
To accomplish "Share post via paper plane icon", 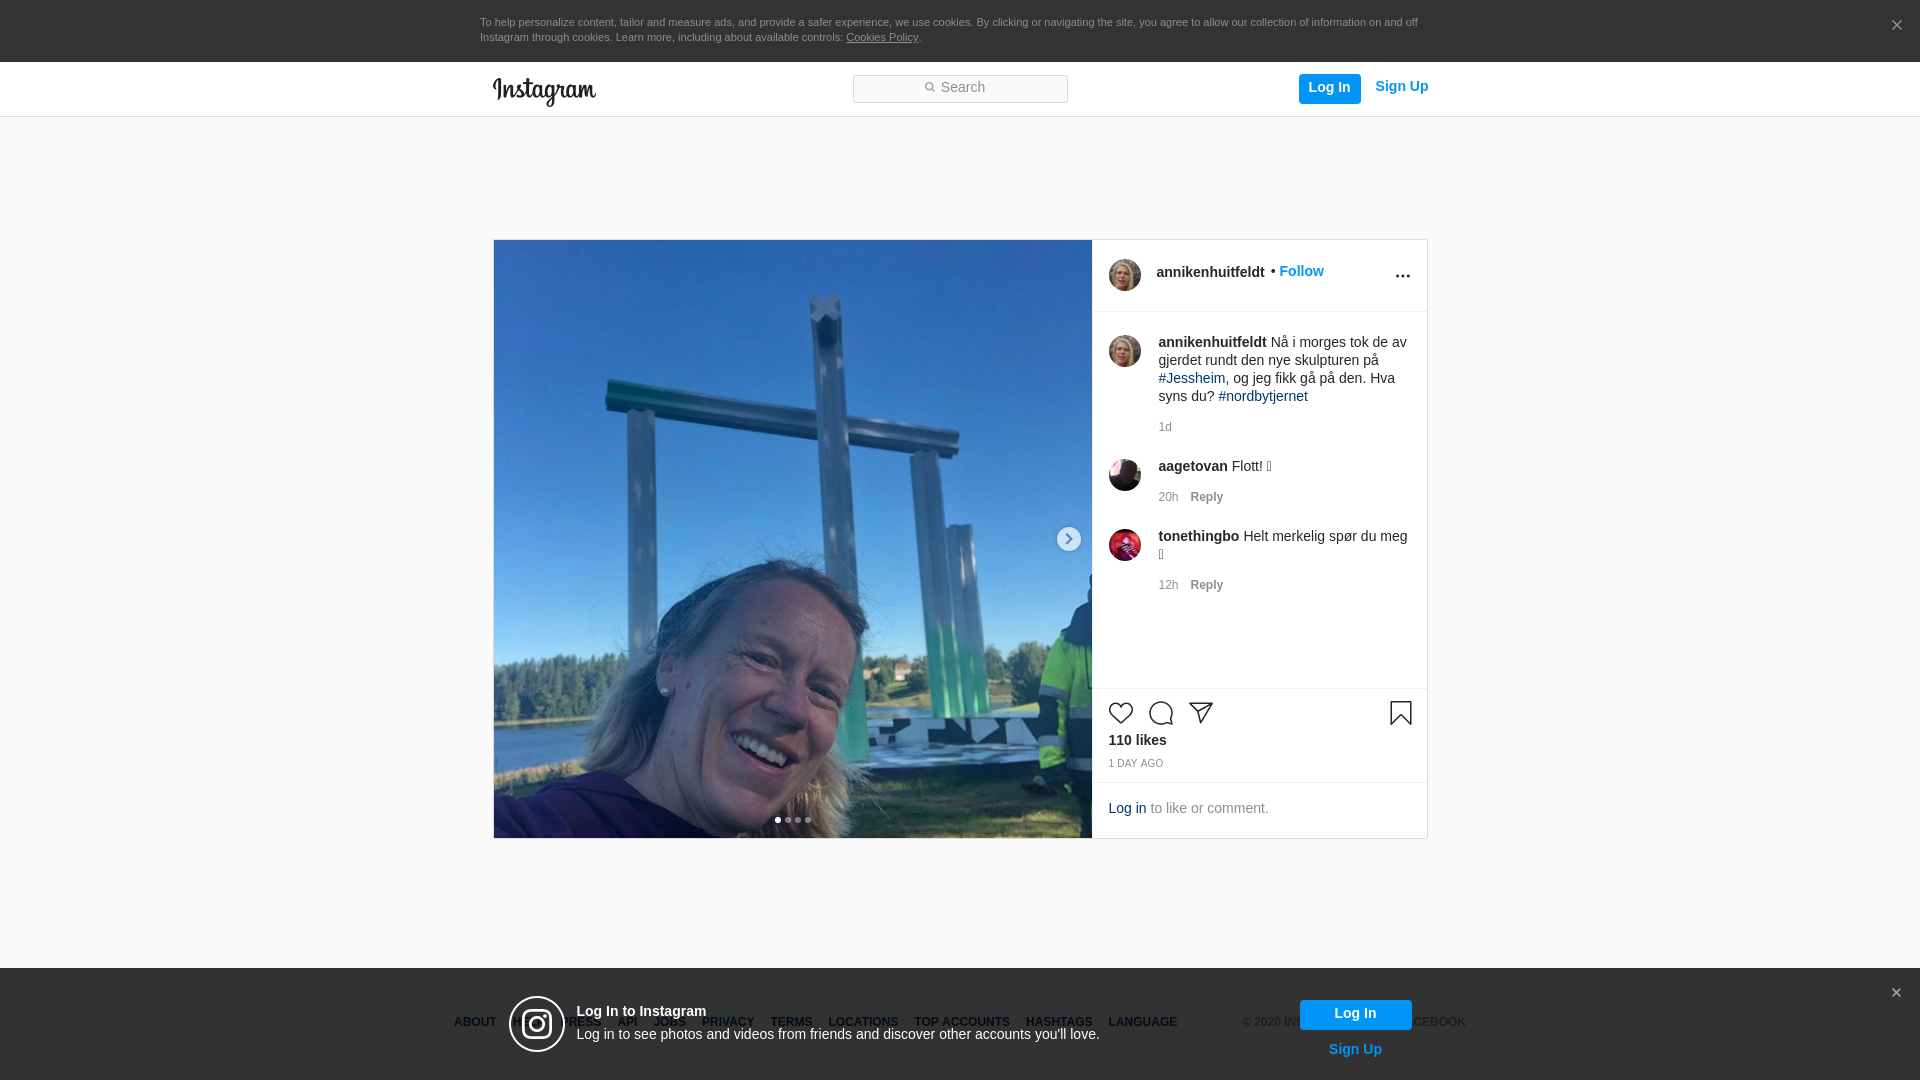I will (x=1200, y=713).
